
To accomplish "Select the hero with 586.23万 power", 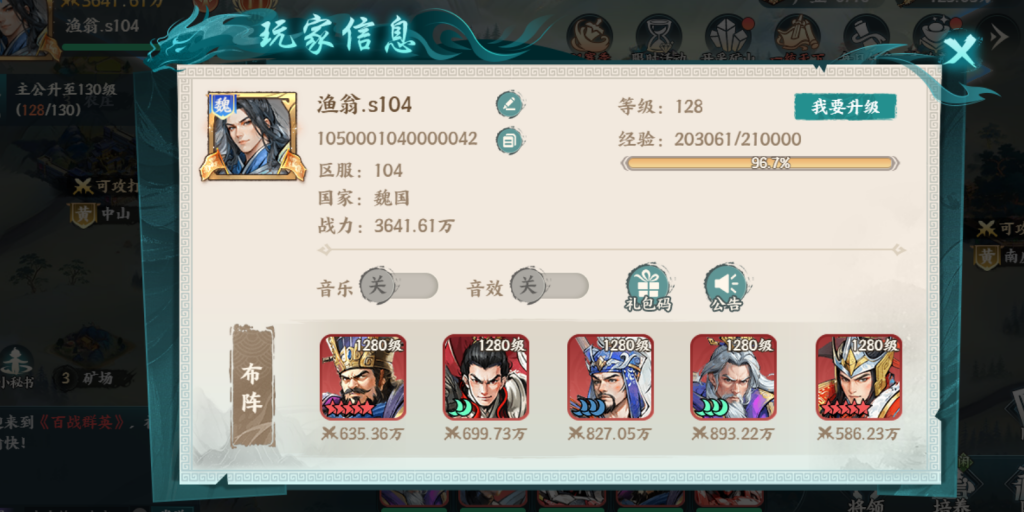I will pyautogui.click(x=859, y=377).
